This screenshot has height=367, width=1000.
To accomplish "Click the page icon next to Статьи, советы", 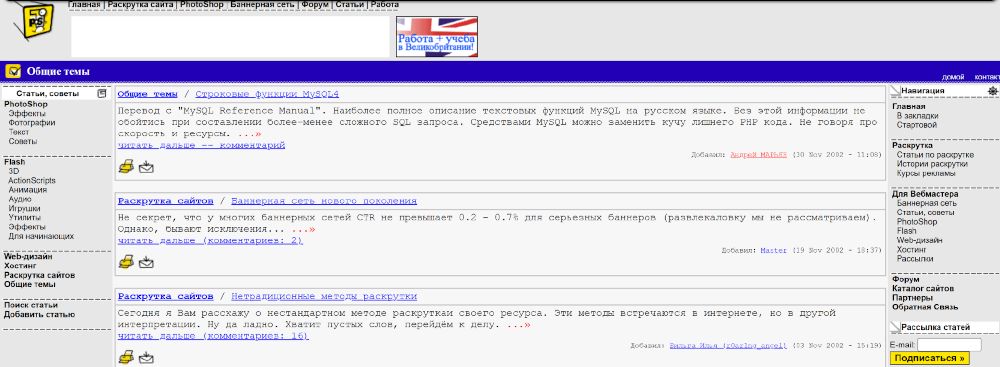I will tap(102, 93).
